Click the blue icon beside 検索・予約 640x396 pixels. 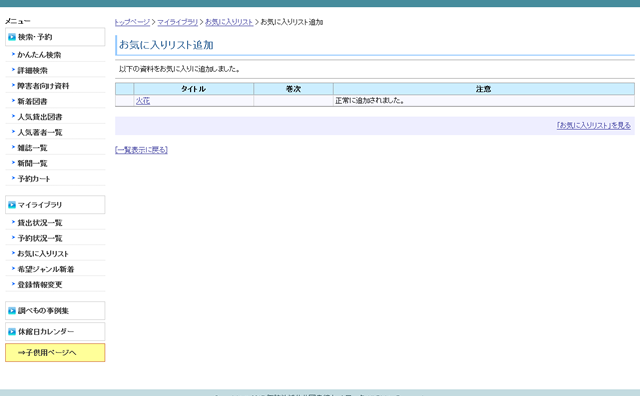click(x=12, y=37)
